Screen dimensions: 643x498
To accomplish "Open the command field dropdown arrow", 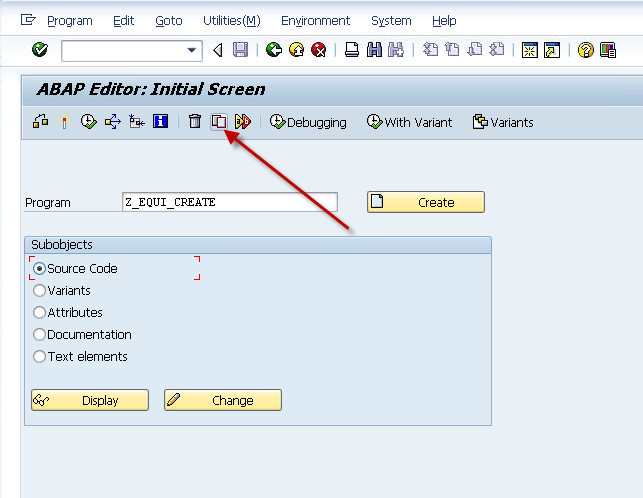I will tap(191, 50).
